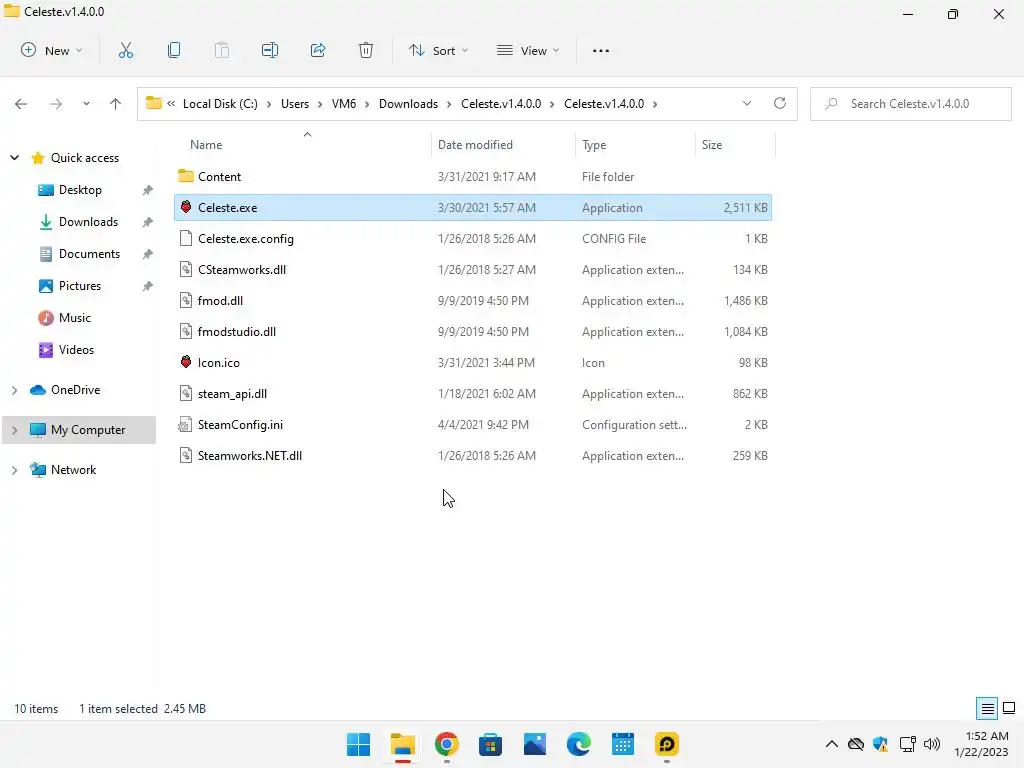
Task: Open Documents in Quick access
Action: click(89, 253)
